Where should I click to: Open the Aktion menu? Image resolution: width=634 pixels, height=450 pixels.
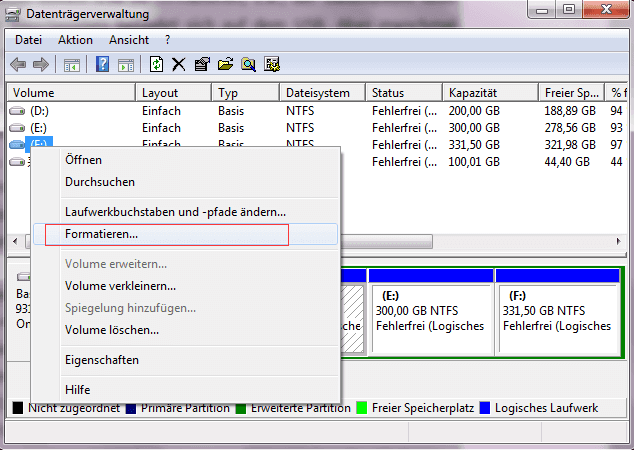[75, 40]
